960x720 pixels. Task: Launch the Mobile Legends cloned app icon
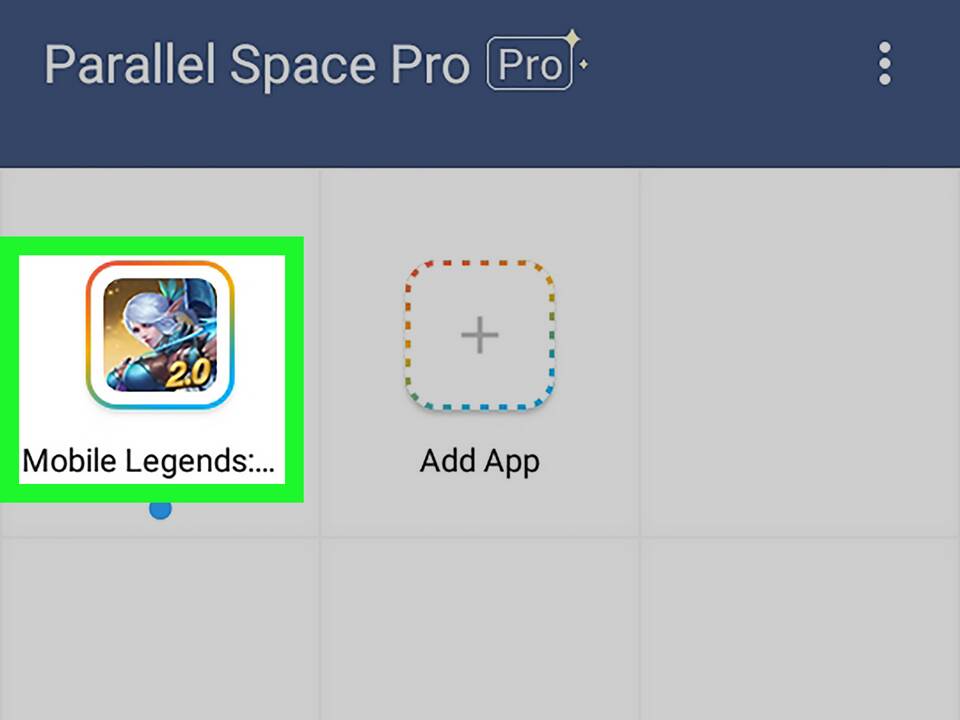pyautogui.click(x=160, y=335)
